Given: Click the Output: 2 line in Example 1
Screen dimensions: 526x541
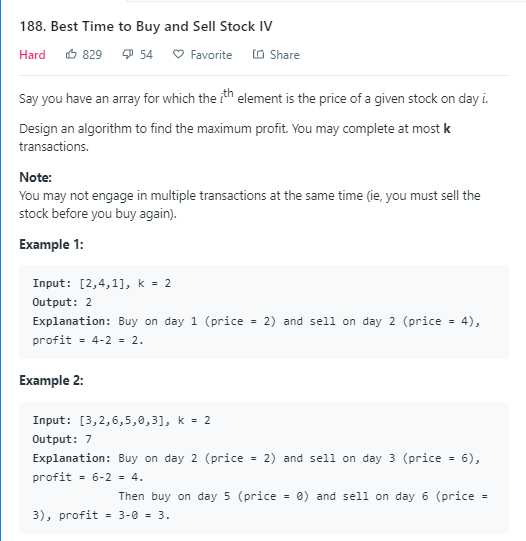Looking at the screenshot, I should 62,302.
